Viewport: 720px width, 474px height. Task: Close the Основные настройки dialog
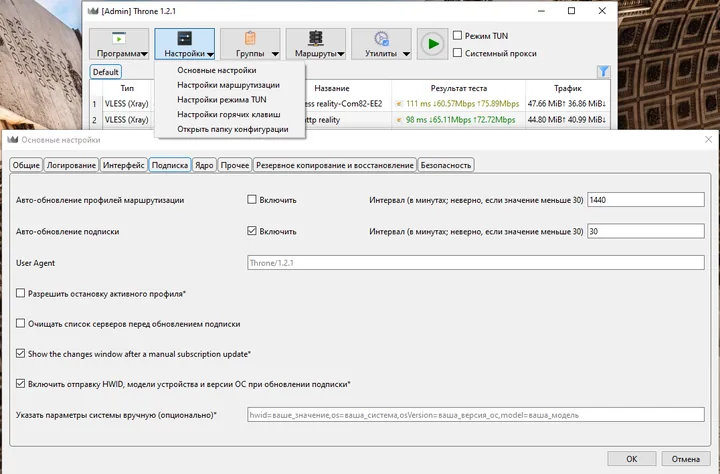pos(708,139)
